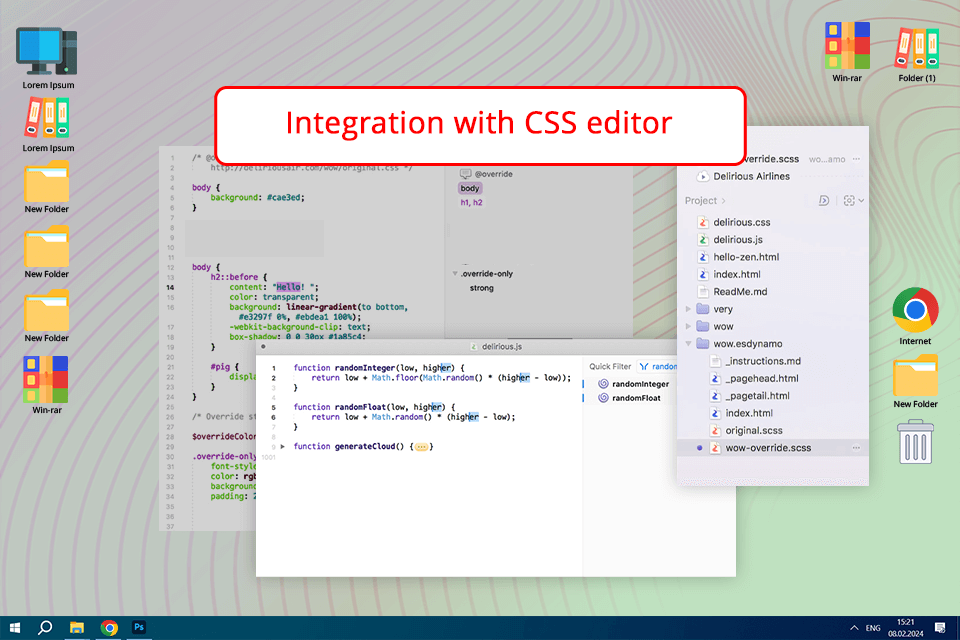Open the notification center icon
The image size is (960, 640).
coord(940,628)
